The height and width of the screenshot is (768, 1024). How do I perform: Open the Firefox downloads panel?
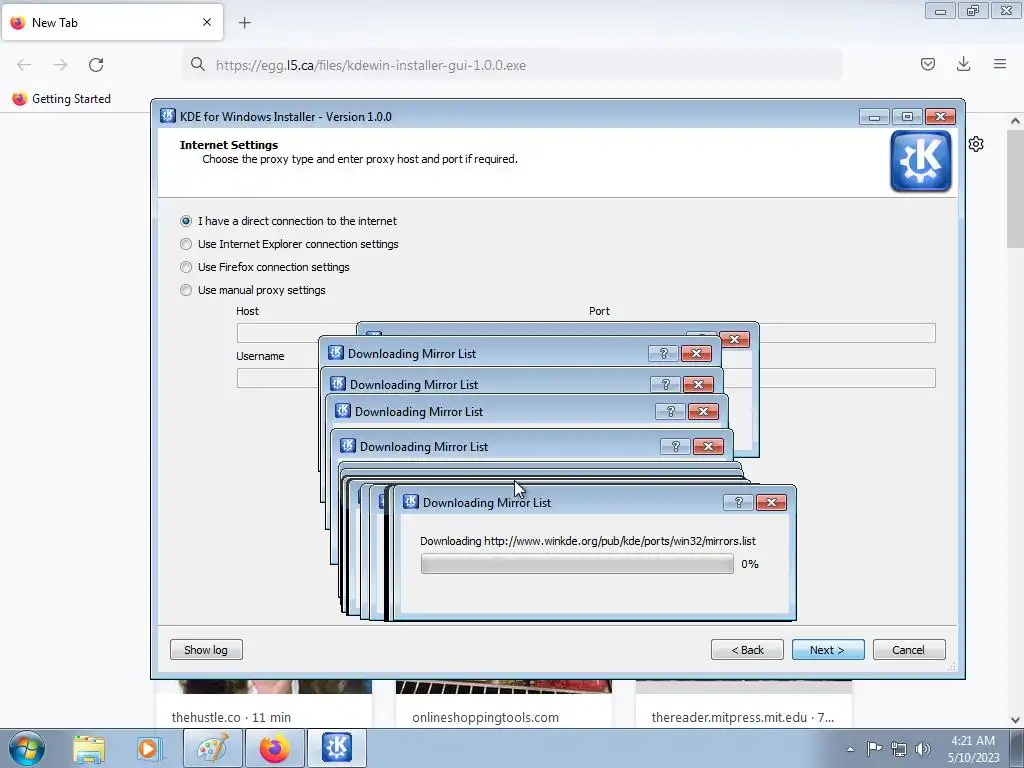(x=963, y=64)
